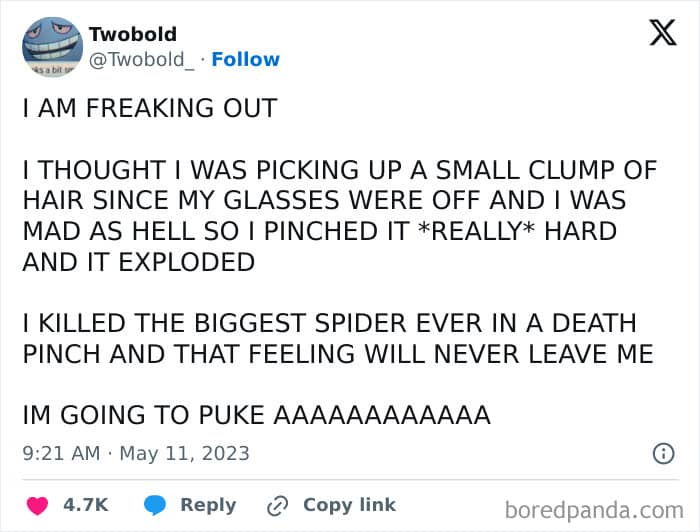The image size is (700, 532).
Task: Click the boredpanda.com watermark
Action: (x=594, y=510)
